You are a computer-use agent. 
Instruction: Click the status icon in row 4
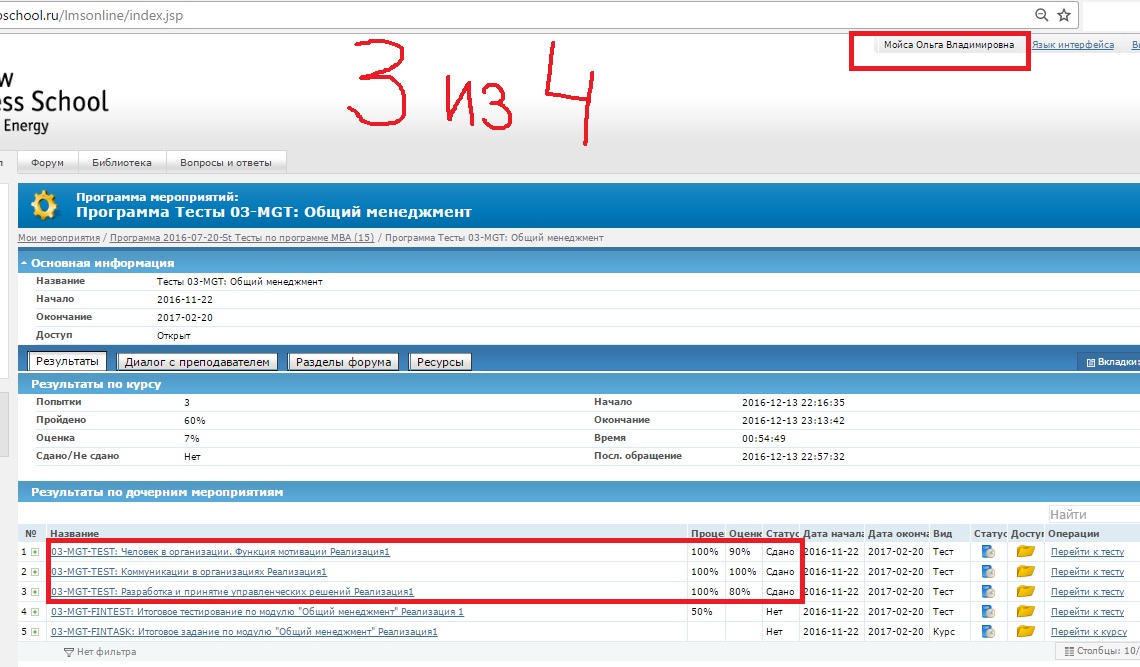coord(988,612)
